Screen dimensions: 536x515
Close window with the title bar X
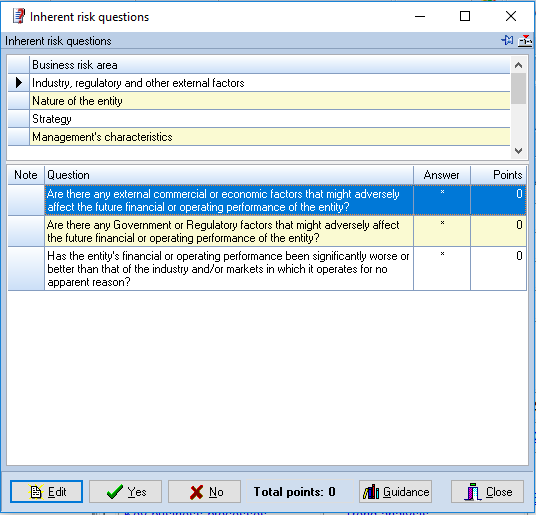511,16
